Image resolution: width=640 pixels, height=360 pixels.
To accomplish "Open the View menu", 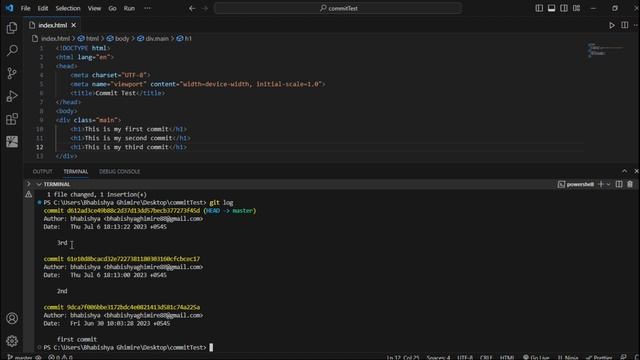I will pyautogui.click(x=94, y=8).
